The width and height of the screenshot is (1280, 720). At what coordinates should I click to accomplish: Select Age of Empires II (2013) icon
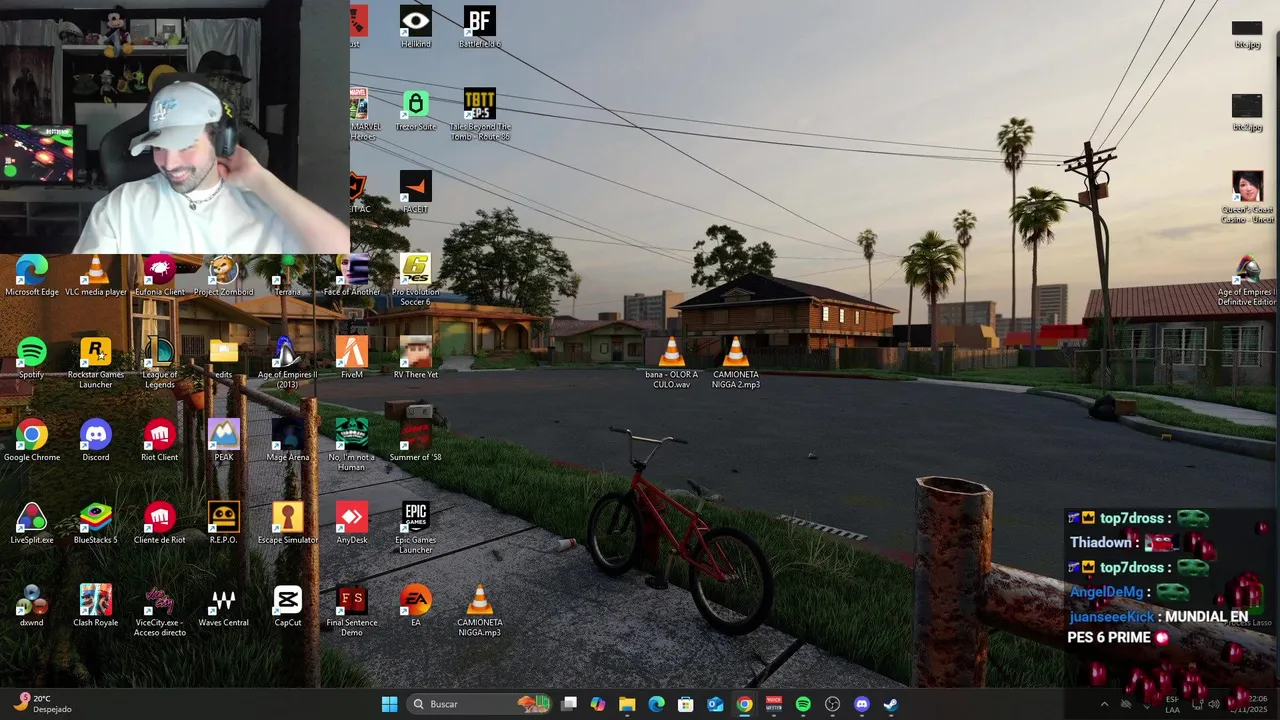[288, 363]
